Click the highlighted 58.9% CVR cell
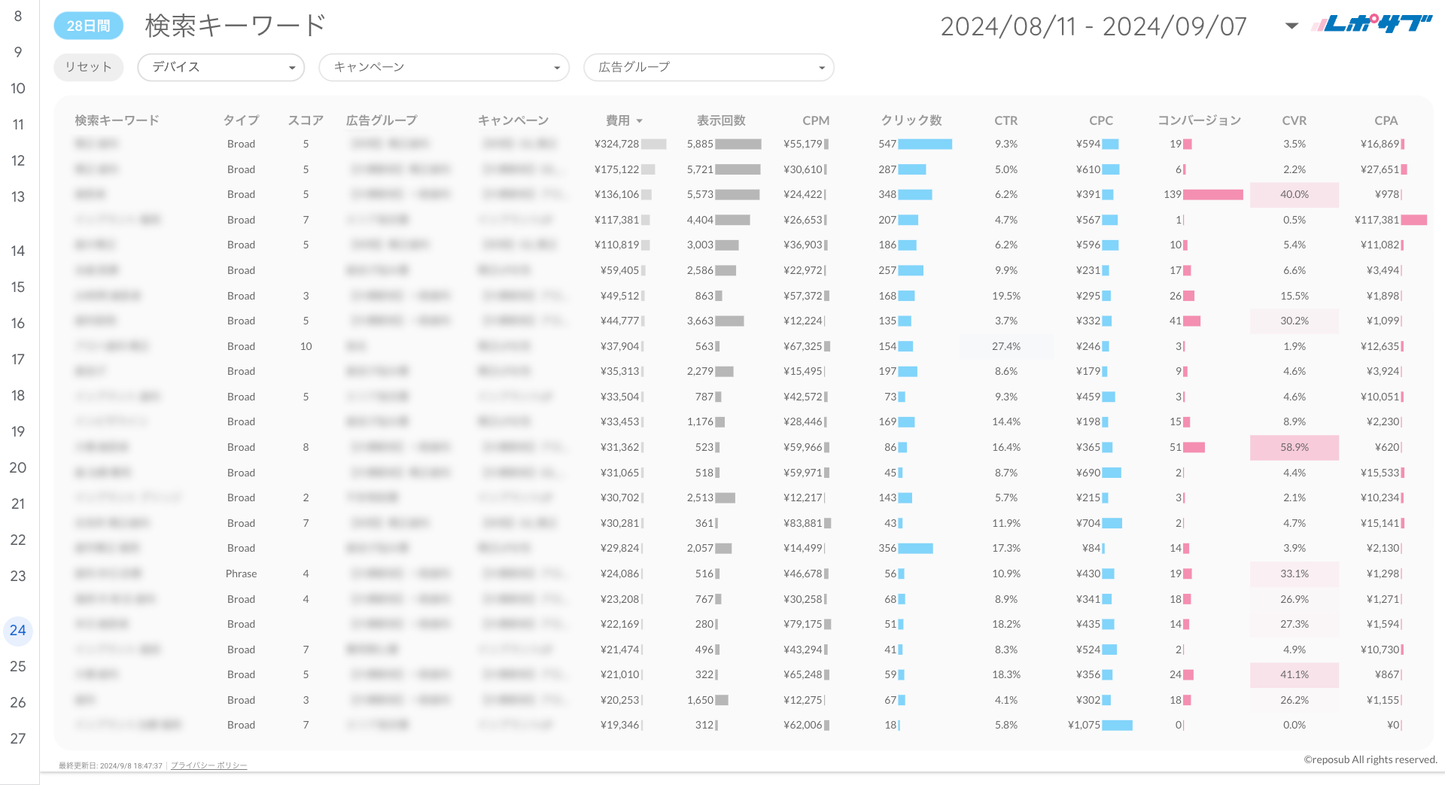 pos(1294,447)
